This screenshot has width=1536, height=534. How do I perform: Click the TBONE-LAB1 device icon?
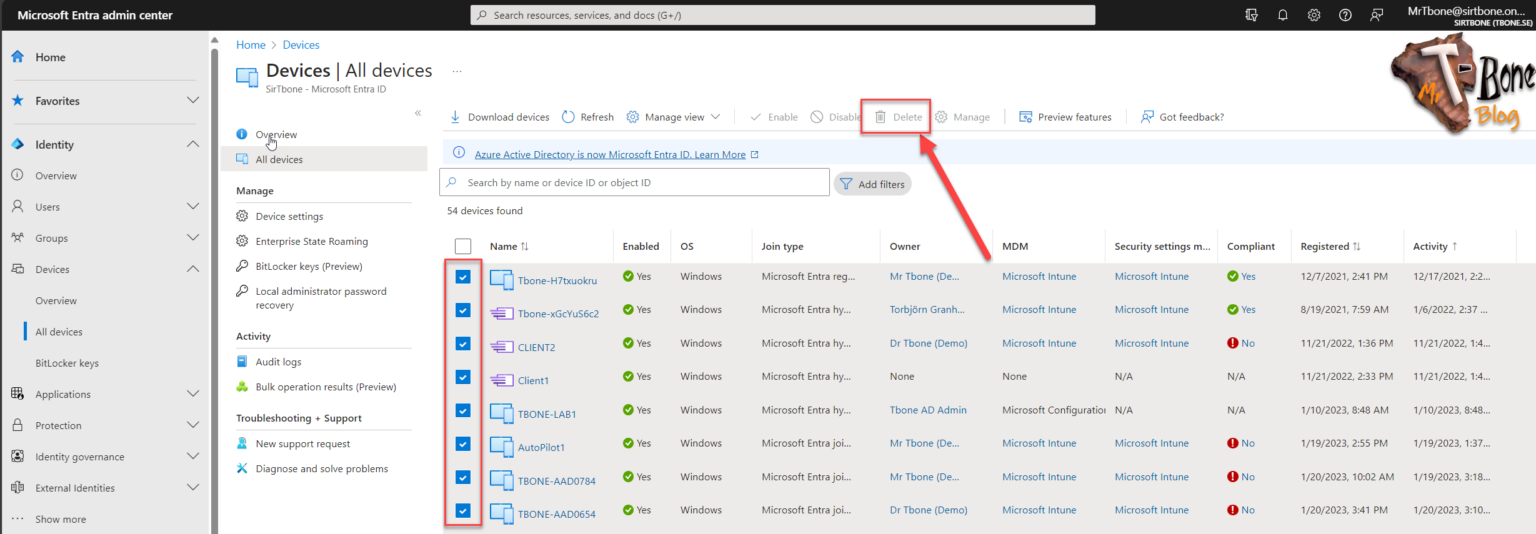click(x=500, y=413)
